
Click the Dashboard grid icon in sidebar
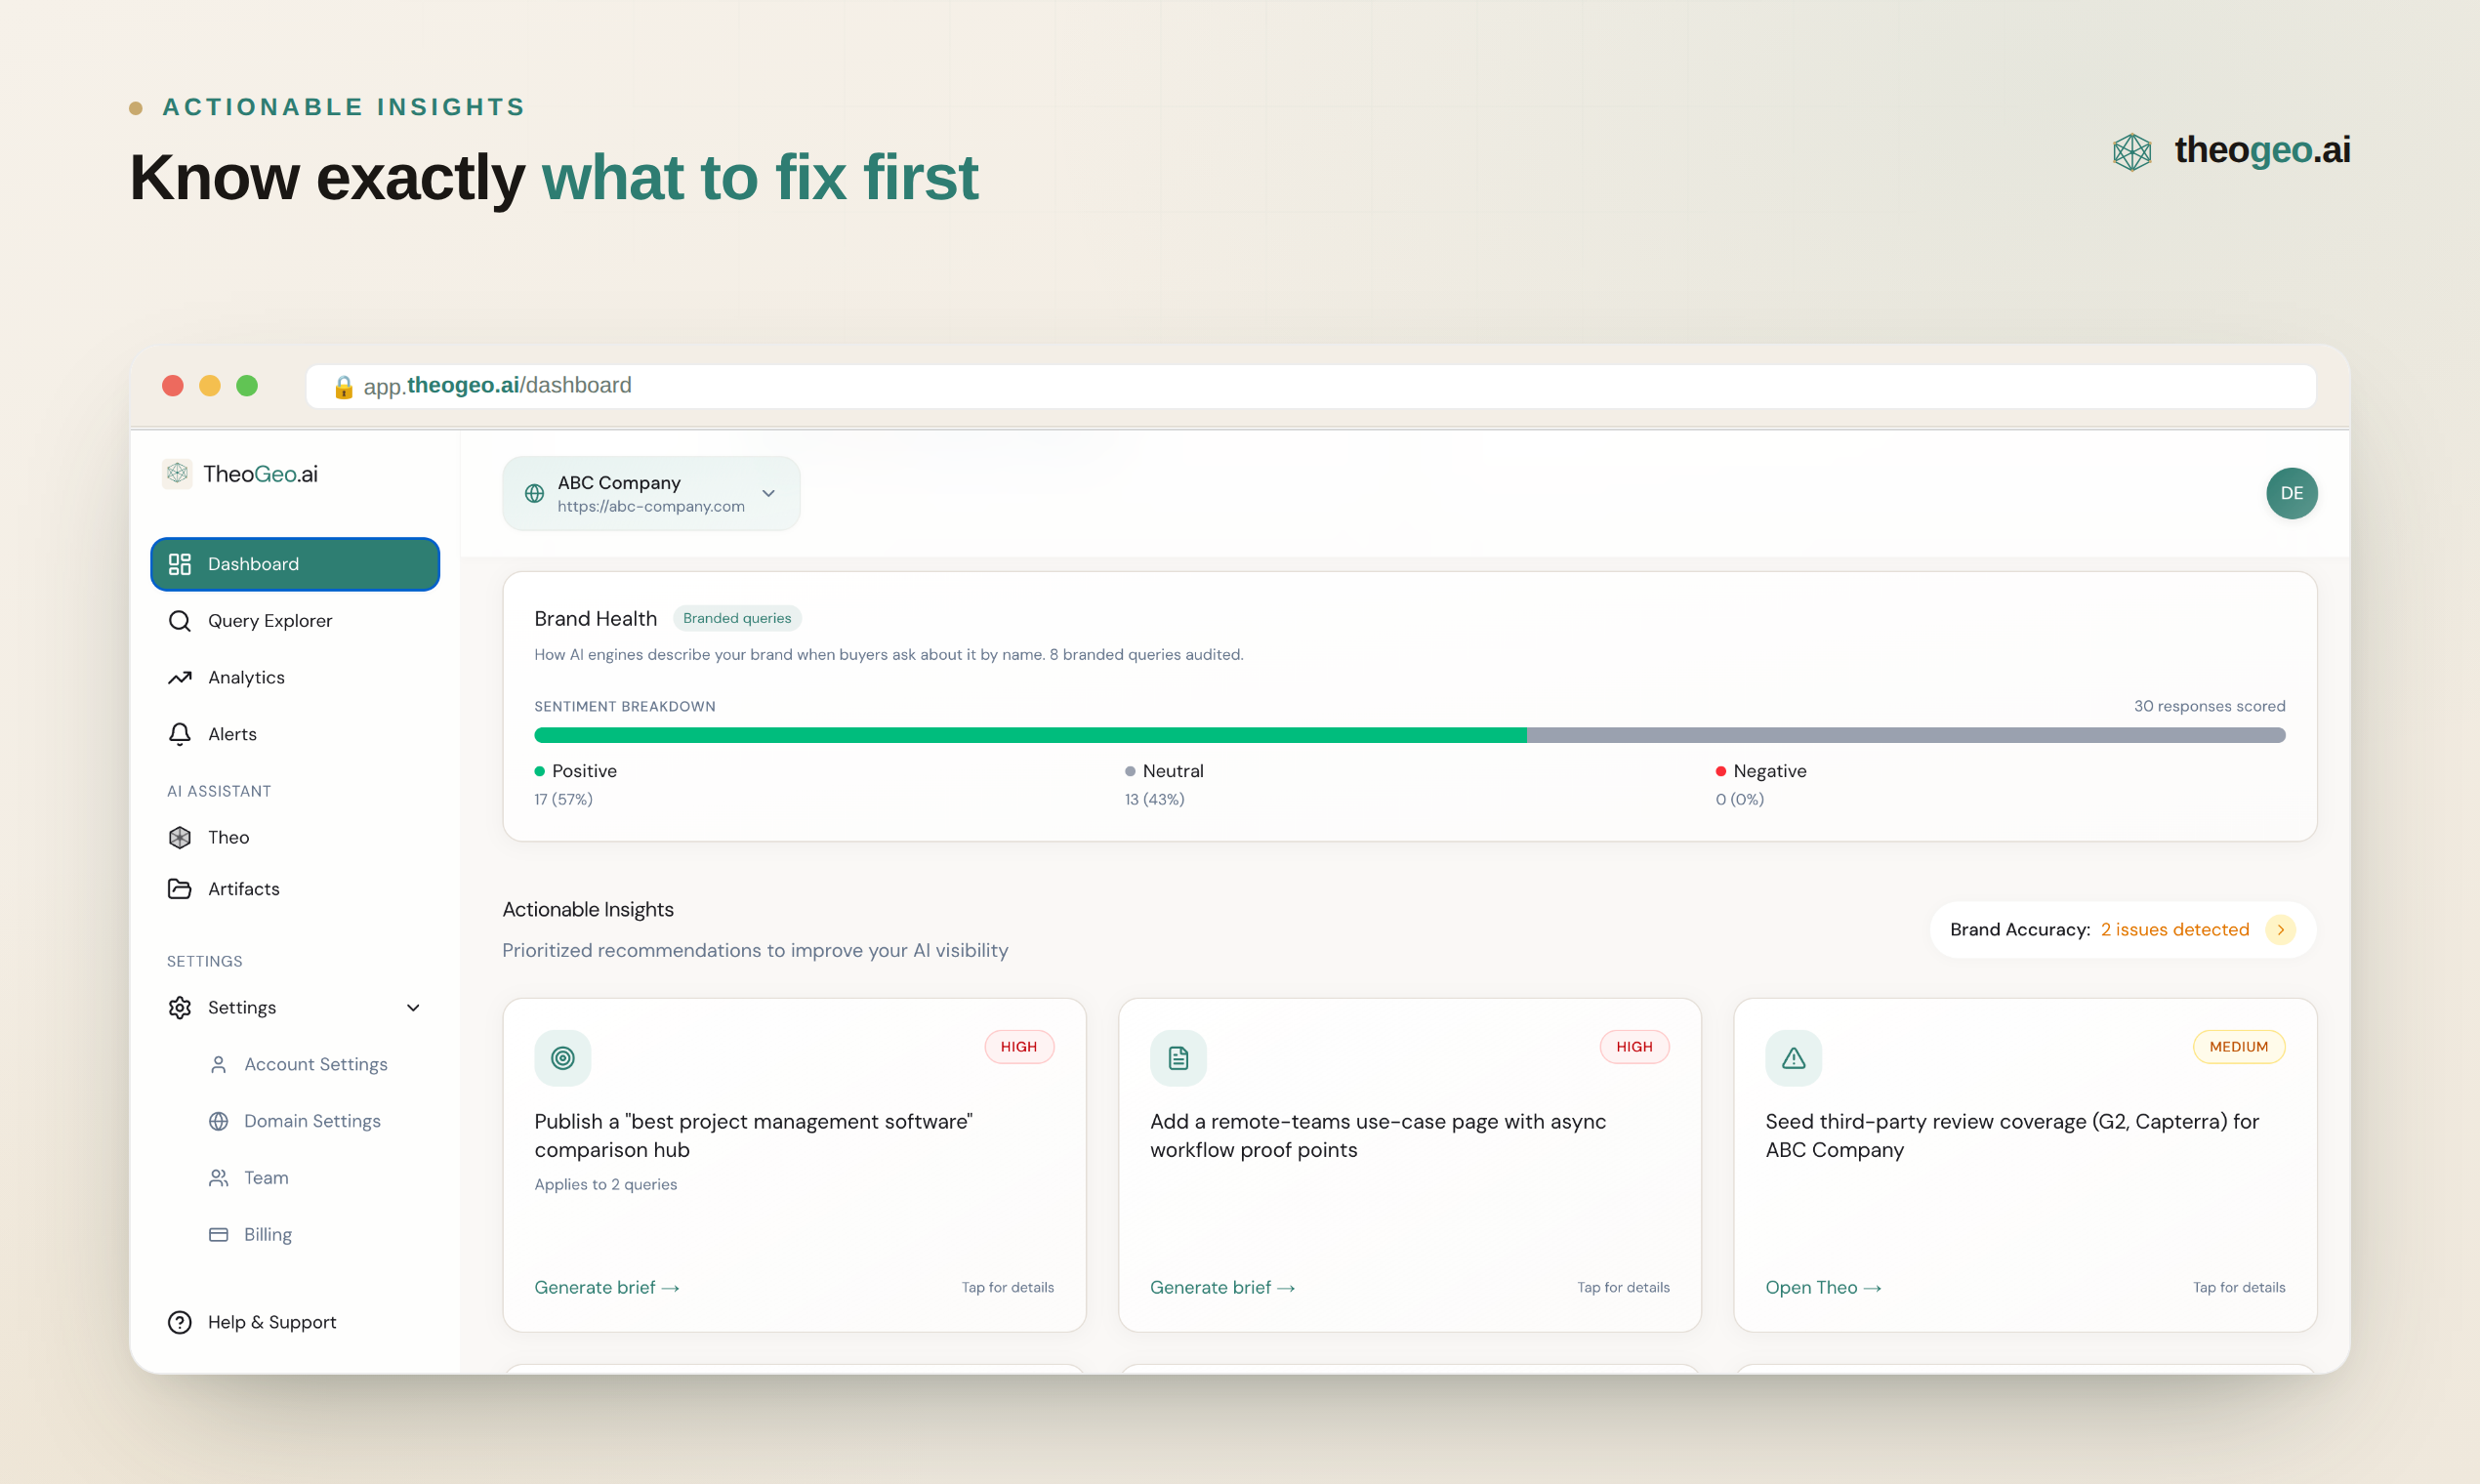(180, 564)
